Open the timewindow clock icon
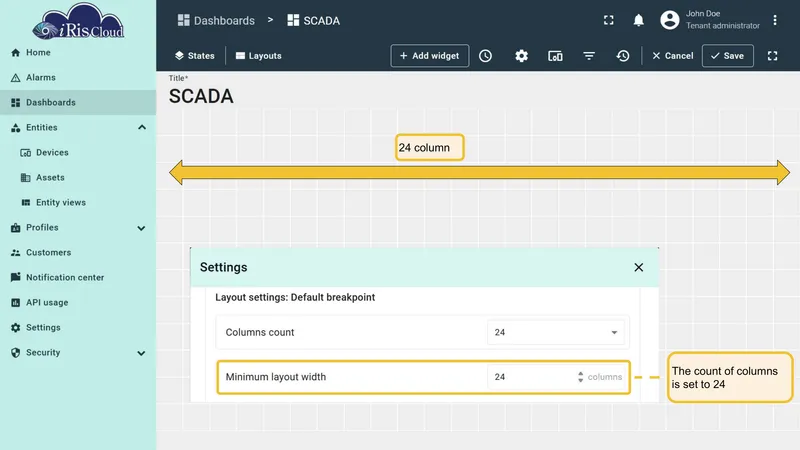 [485, 56]
